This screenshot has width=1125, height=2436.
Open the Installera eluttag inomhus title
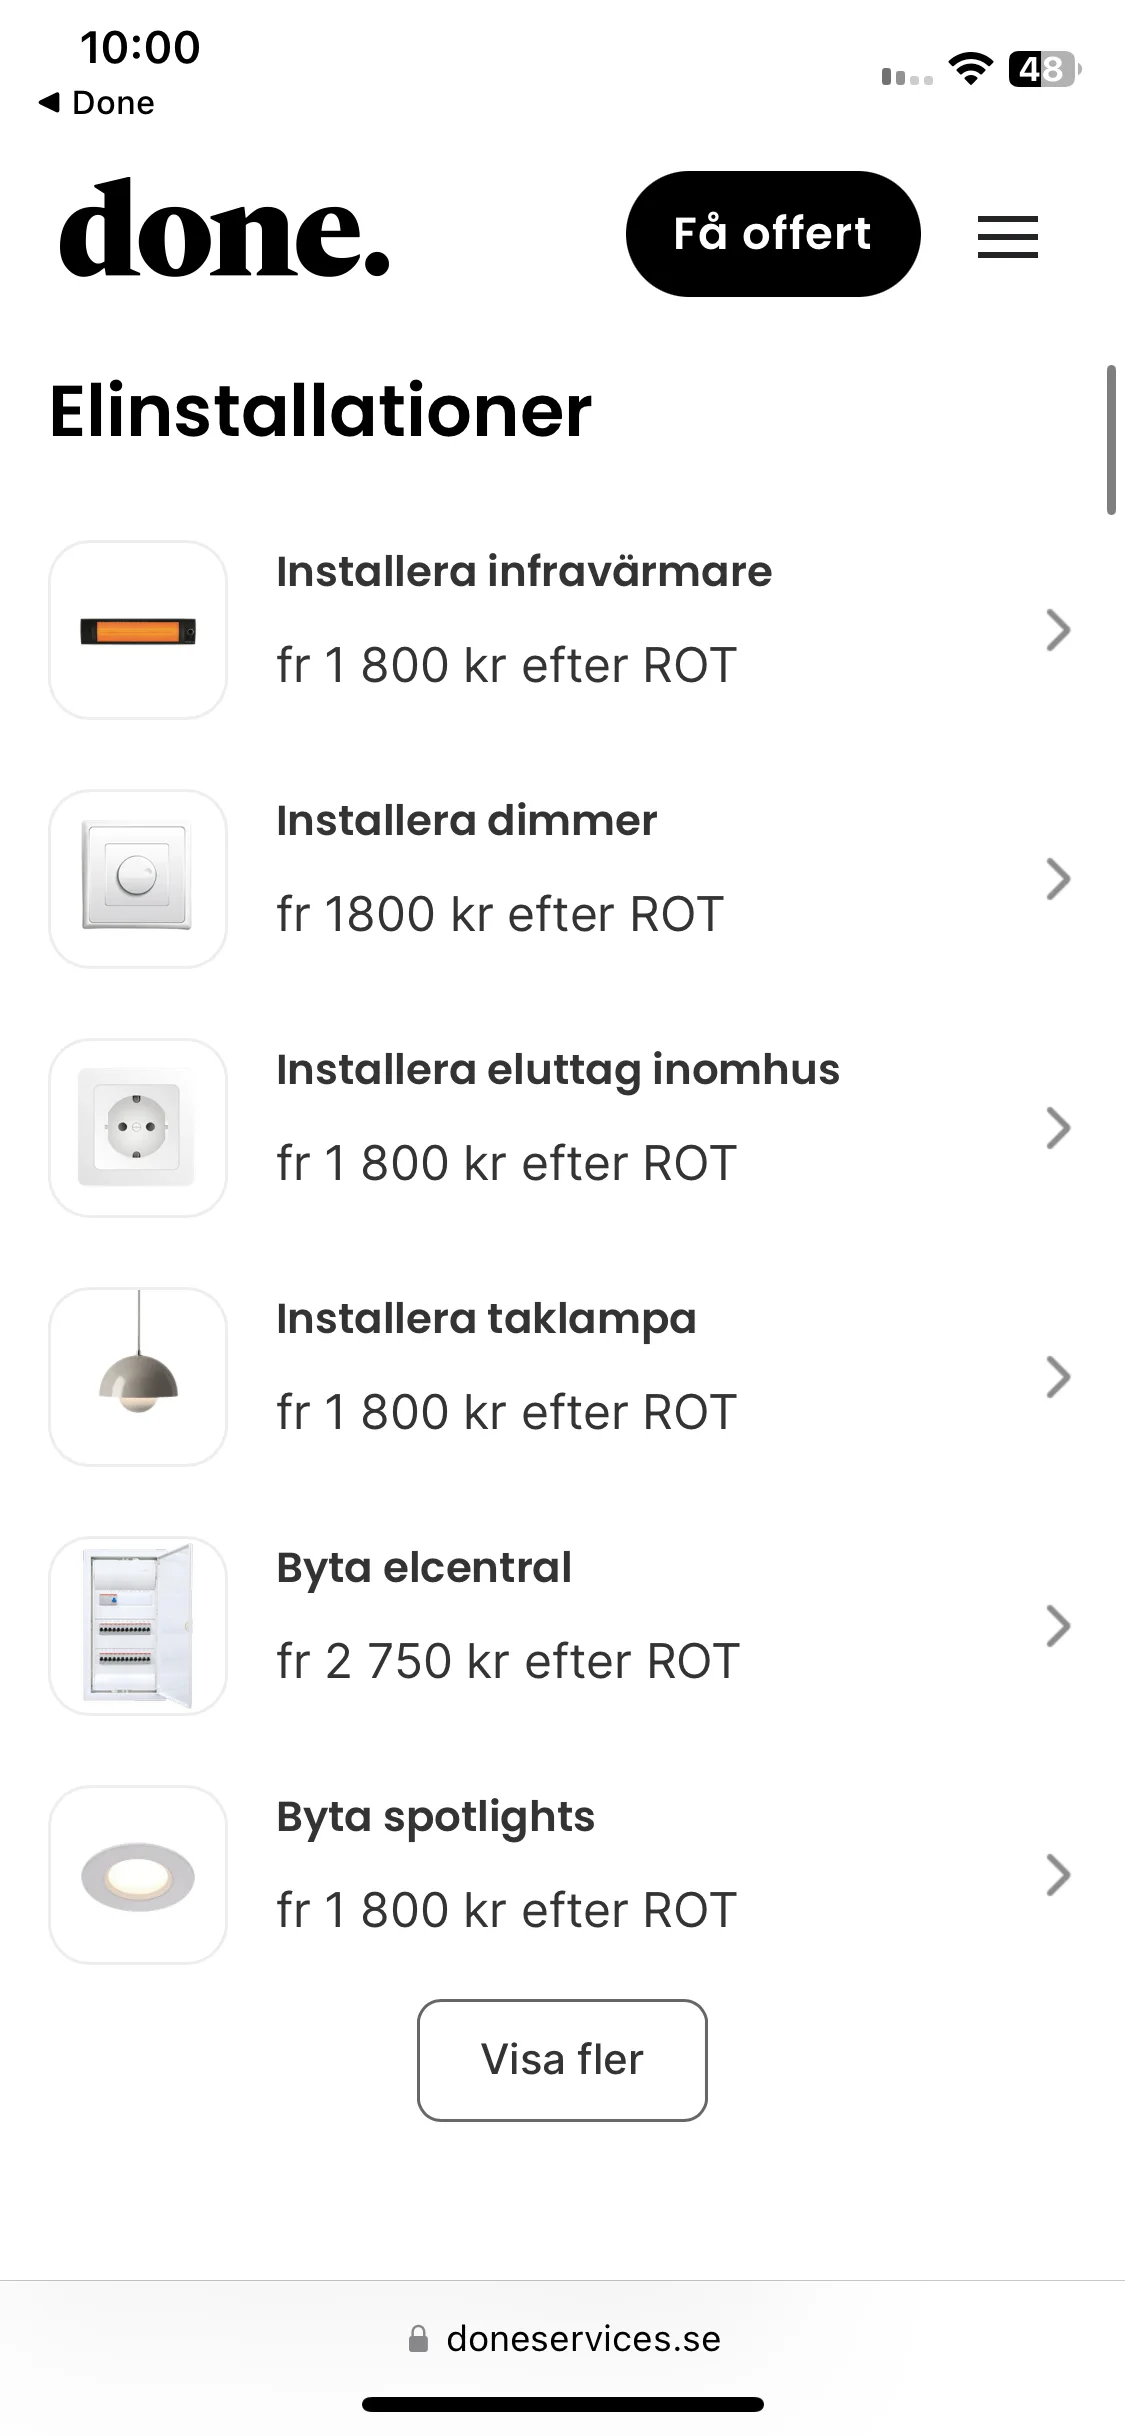pos(558,1070)
